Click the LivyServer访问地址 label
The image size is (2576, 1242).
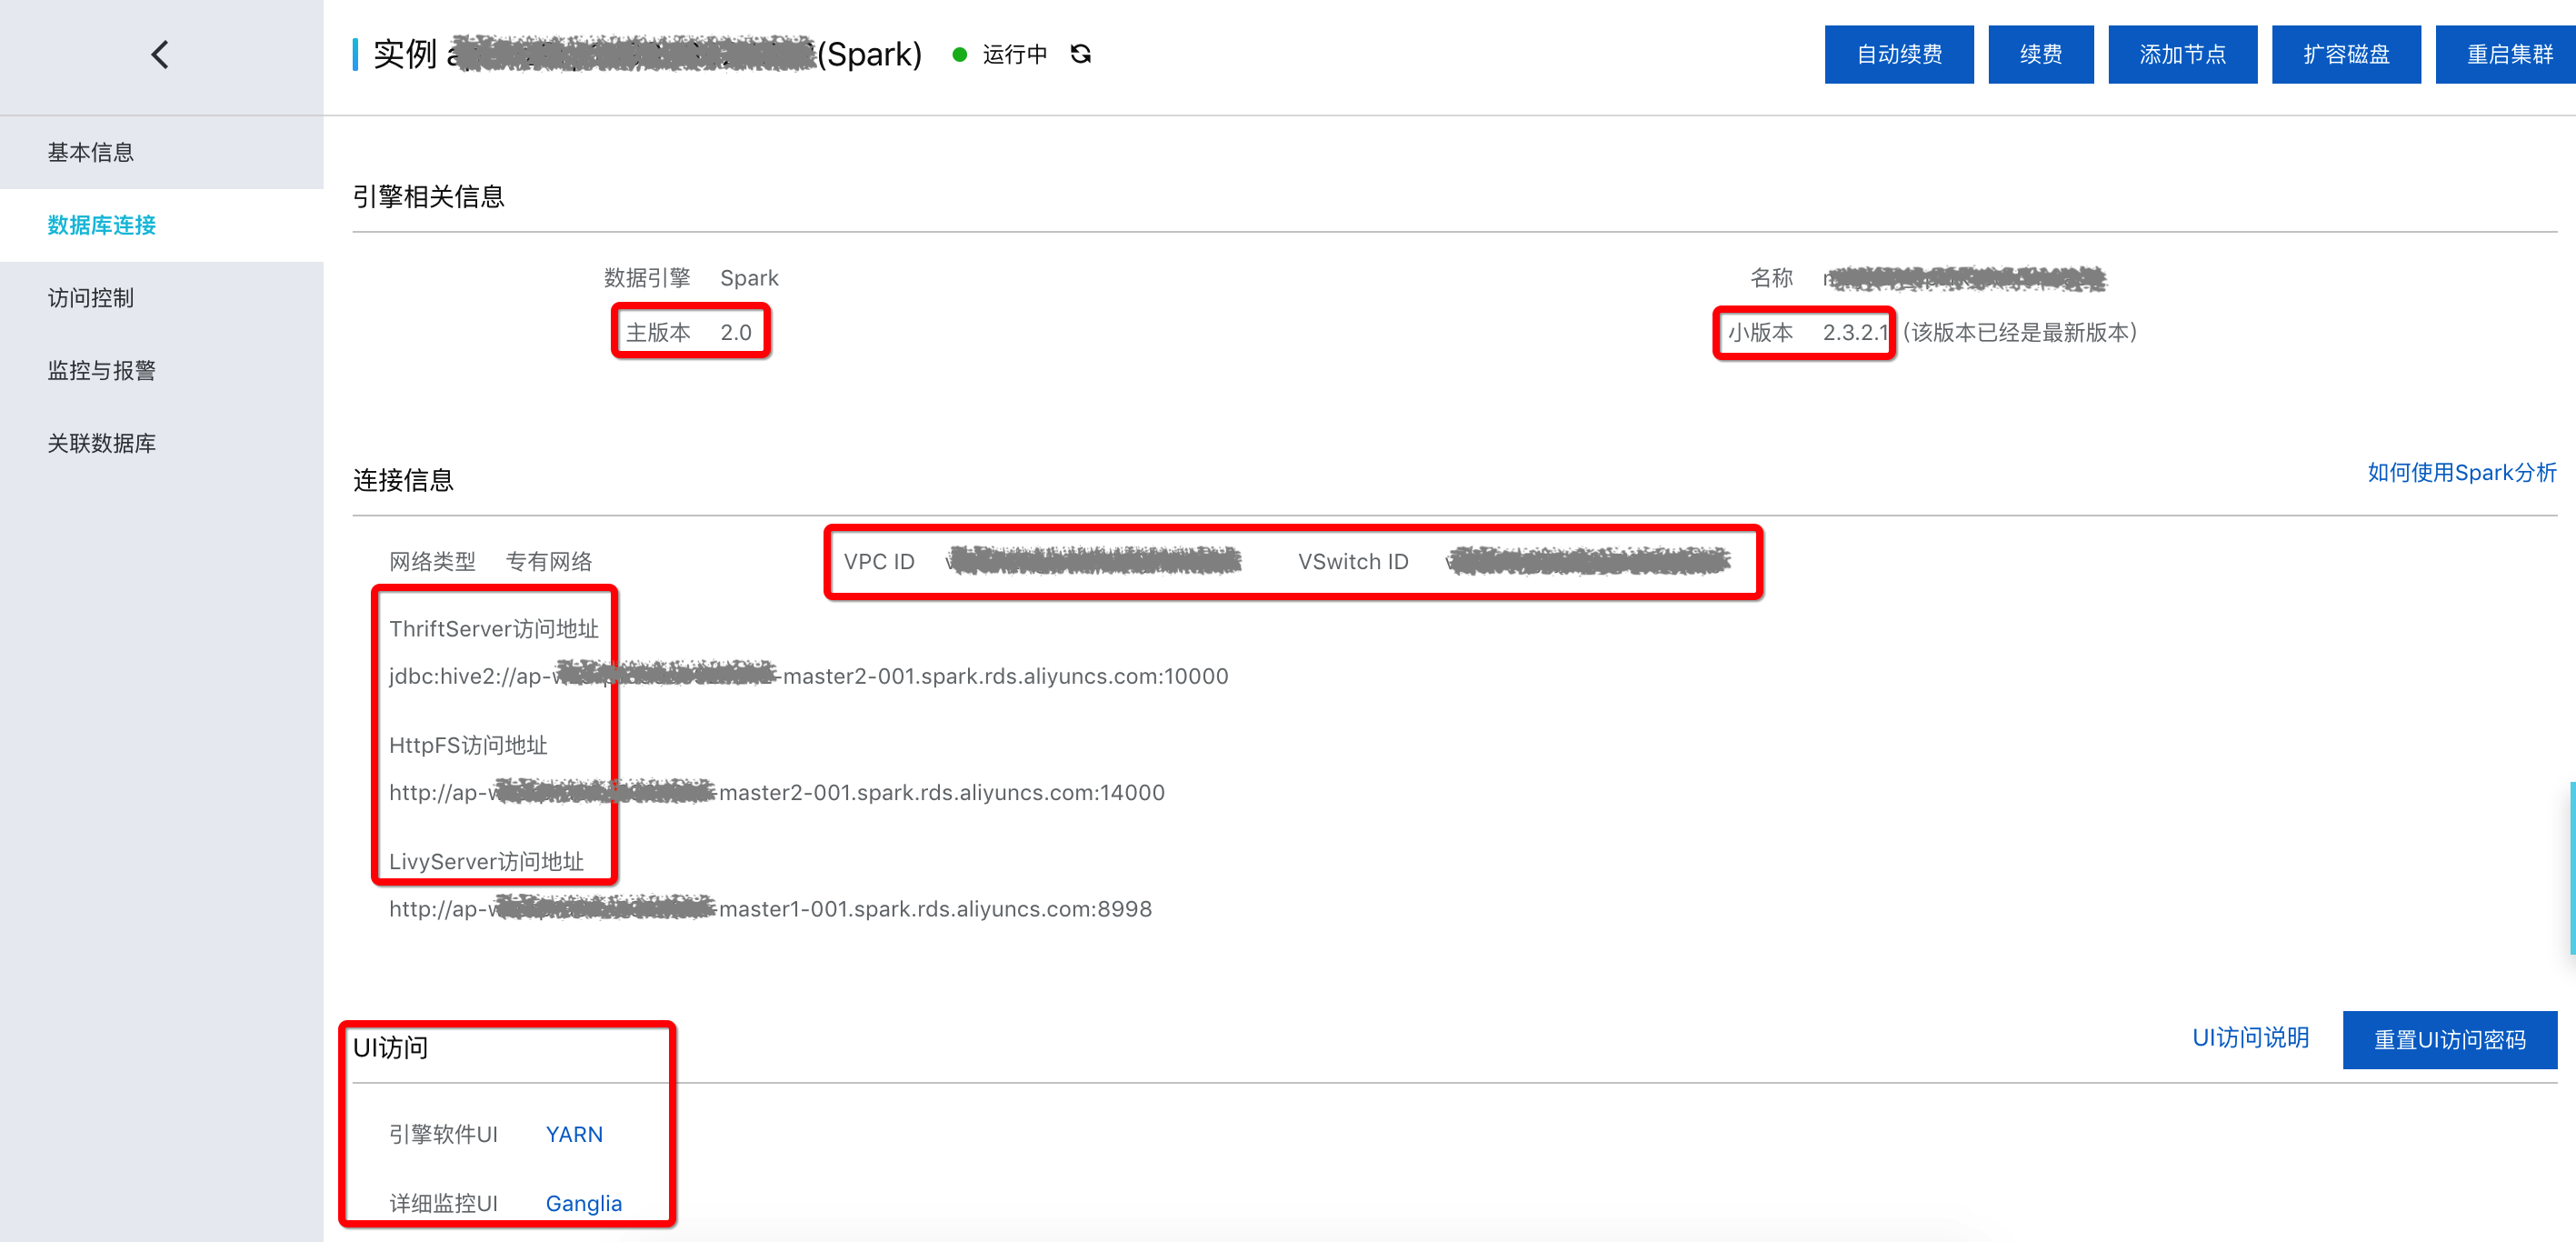486,861
